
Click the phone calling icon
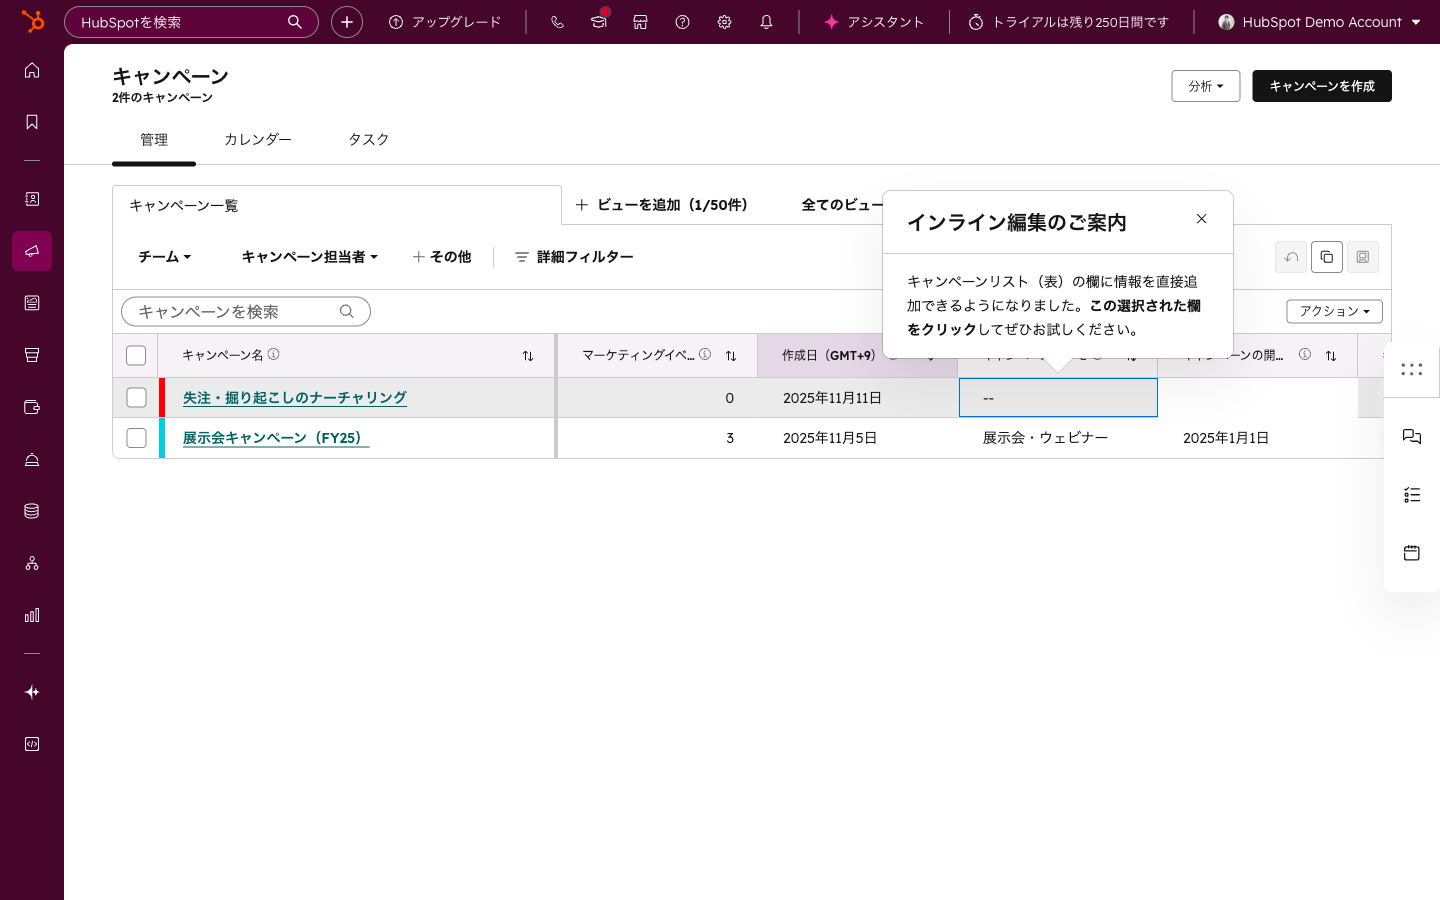coord(557,22)
